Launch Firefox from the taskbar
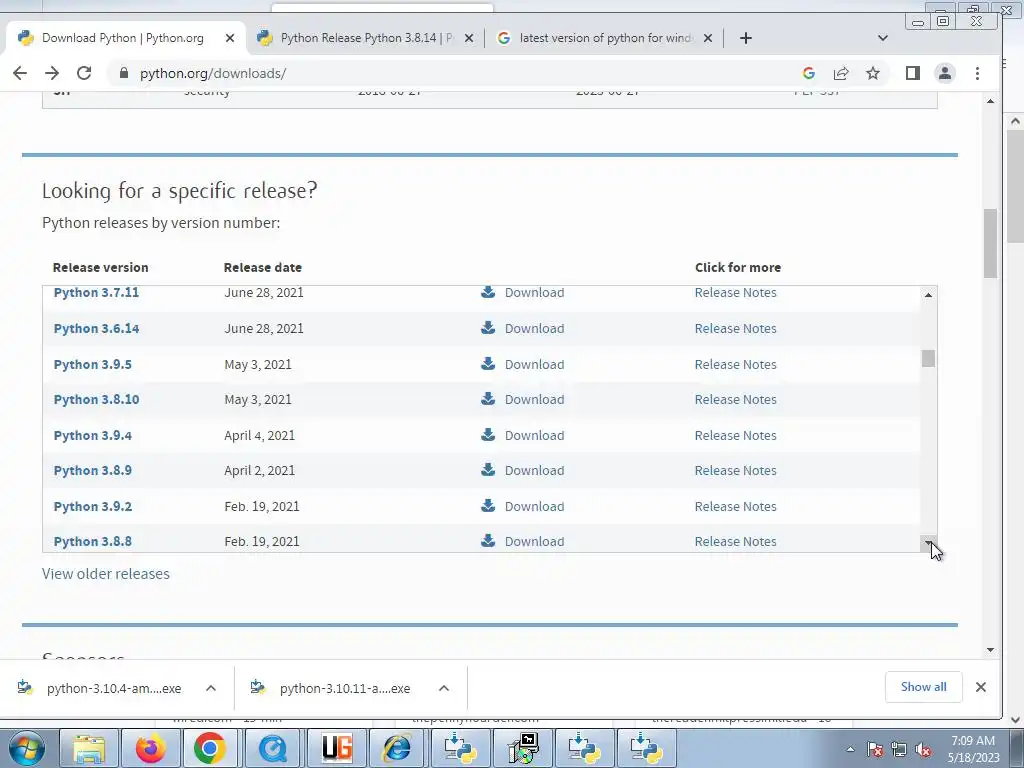Image resolution: width=1024 pixels, height=768 pixels. coord(150,748)
